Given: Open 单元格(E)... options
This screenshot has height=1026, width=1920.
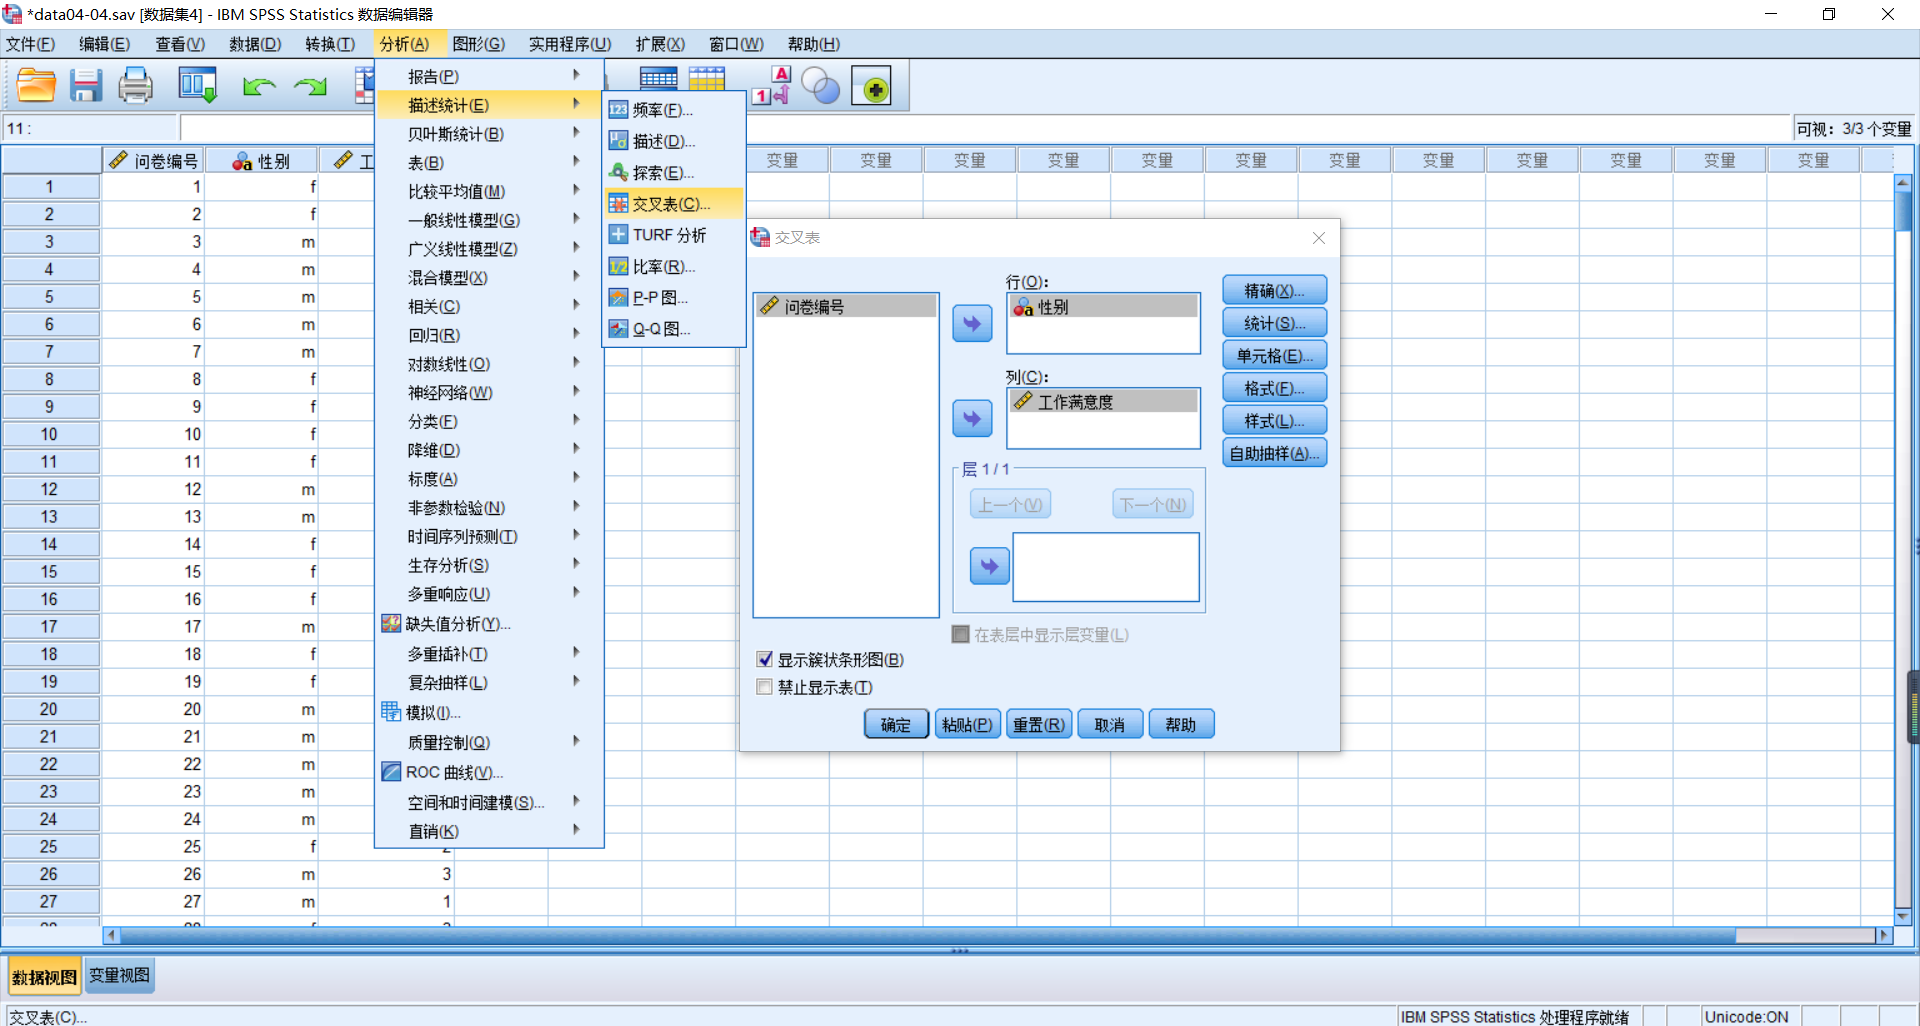Looking at the screenshot, I should [x=1275, y=356].
